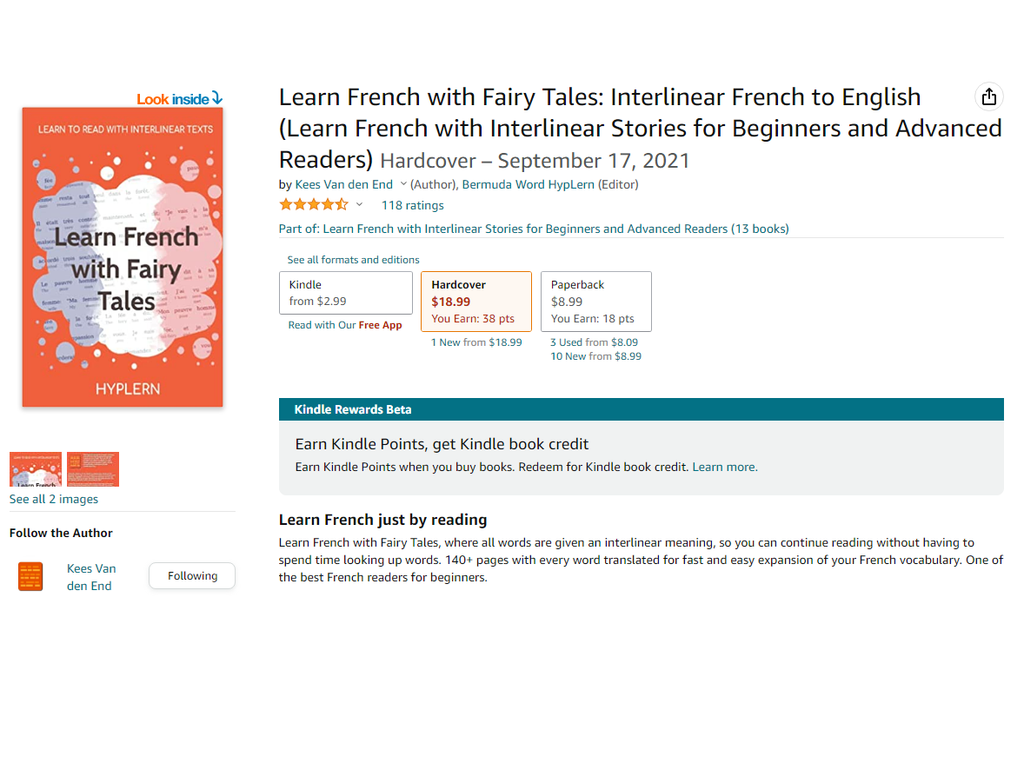Screen dimensions: 1024x783
Task: Click the Learn more link for Kindle Points
Action: click(724, 467)
